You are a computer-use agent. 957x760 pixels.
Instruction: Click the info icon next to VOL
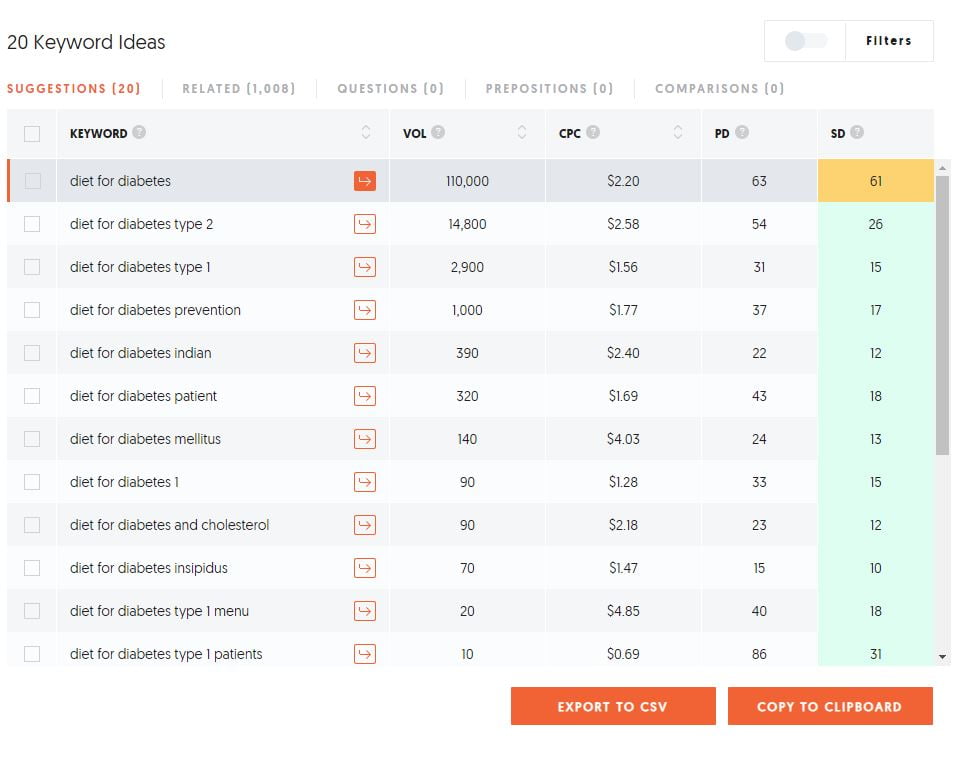438,133
